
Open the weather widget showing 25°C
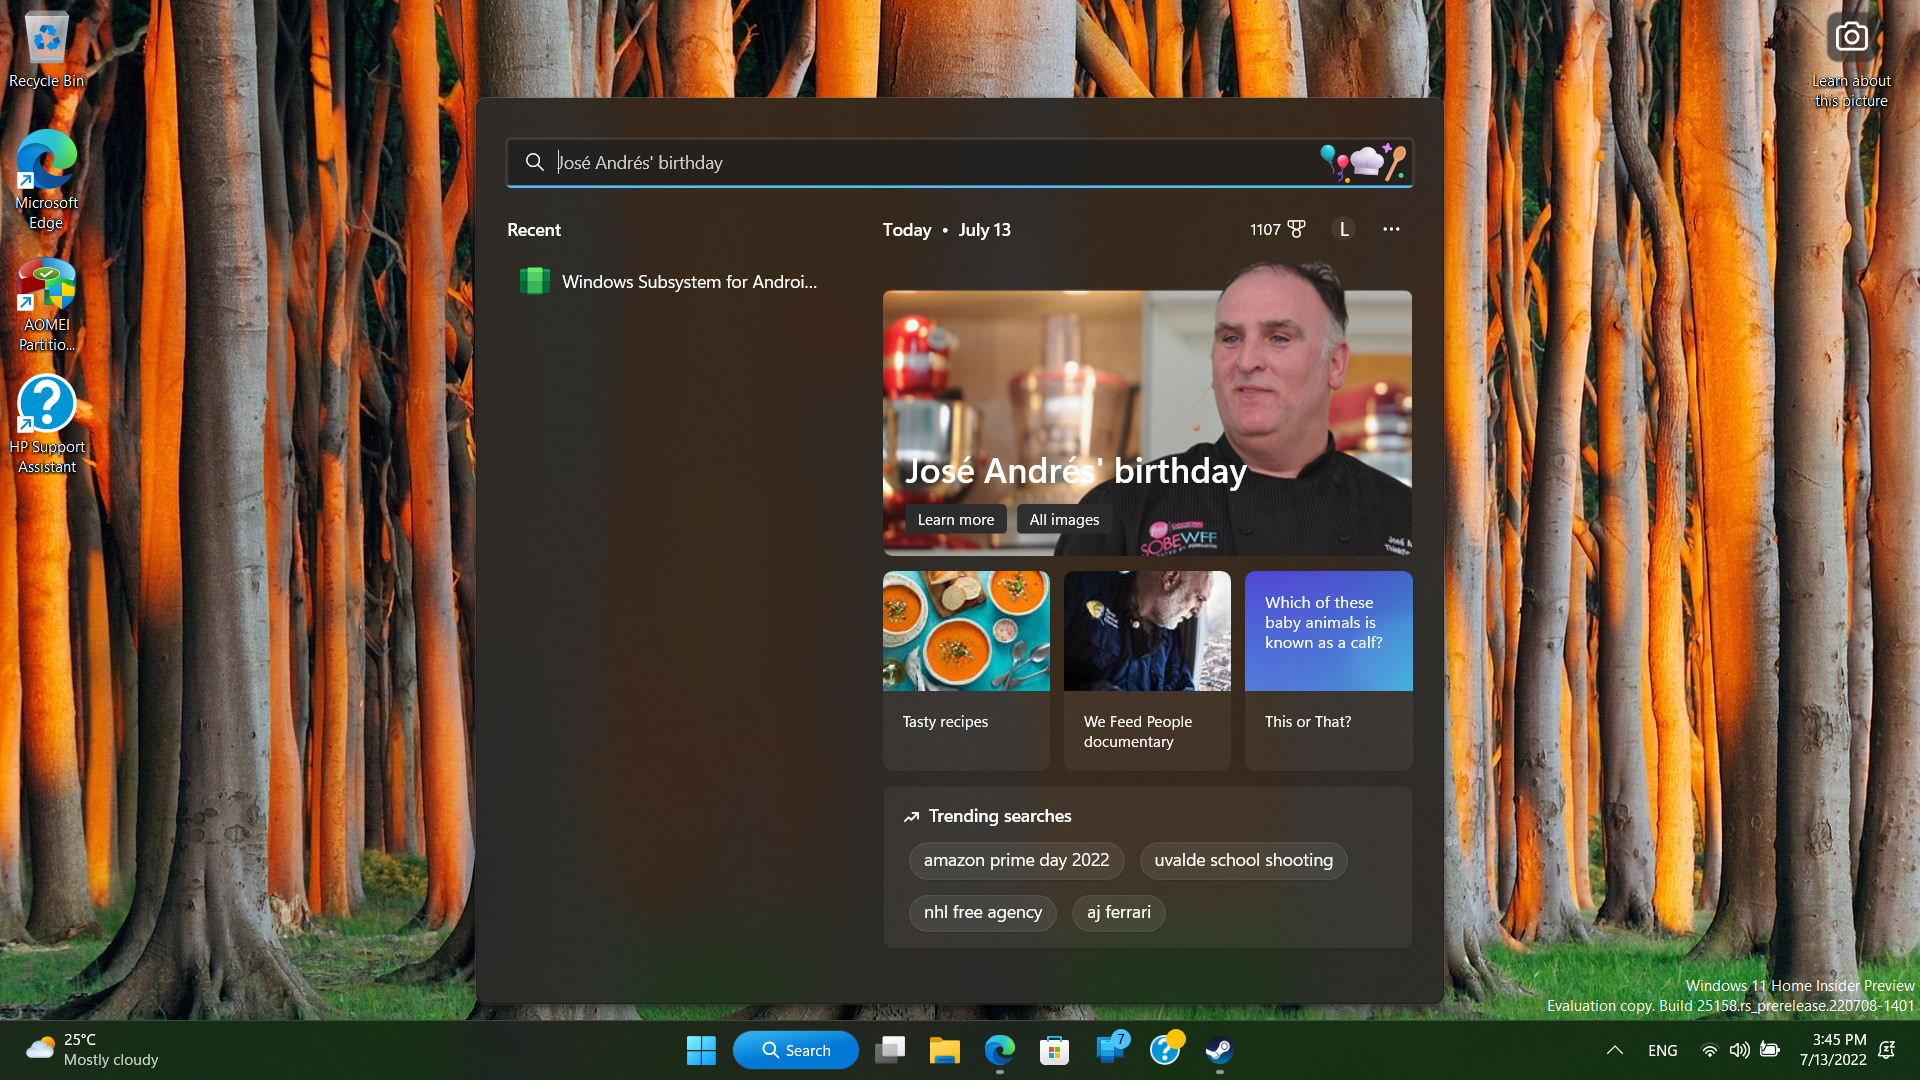(x=92, y=1049)
